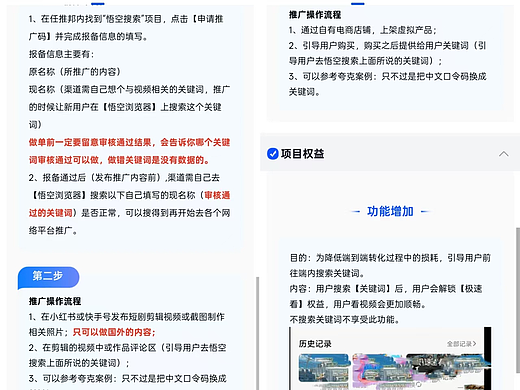The width and height of the screenshot is (520, 390).
Task: Click the 推广操作流程 heading in left panel
Action: coord(55,301)
